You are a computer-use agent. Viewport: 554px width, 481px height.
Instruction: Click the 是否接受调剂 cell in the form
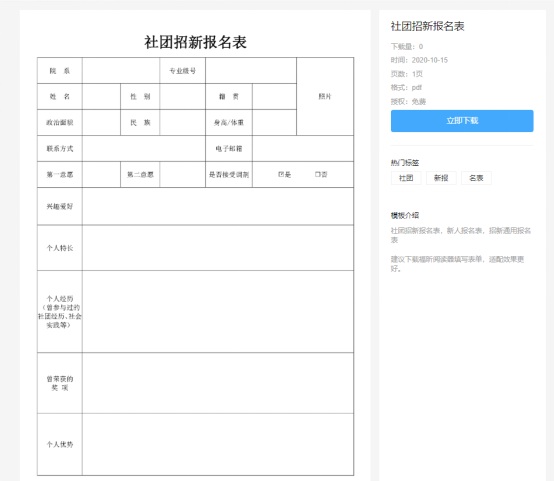229,174
